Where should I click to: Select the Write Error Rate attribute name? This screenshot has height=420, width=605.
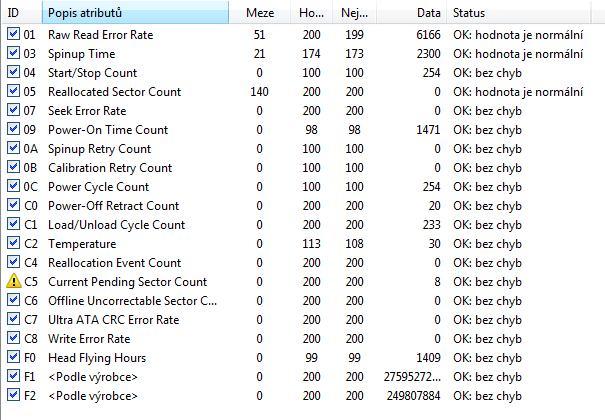[x=89, y=339]
